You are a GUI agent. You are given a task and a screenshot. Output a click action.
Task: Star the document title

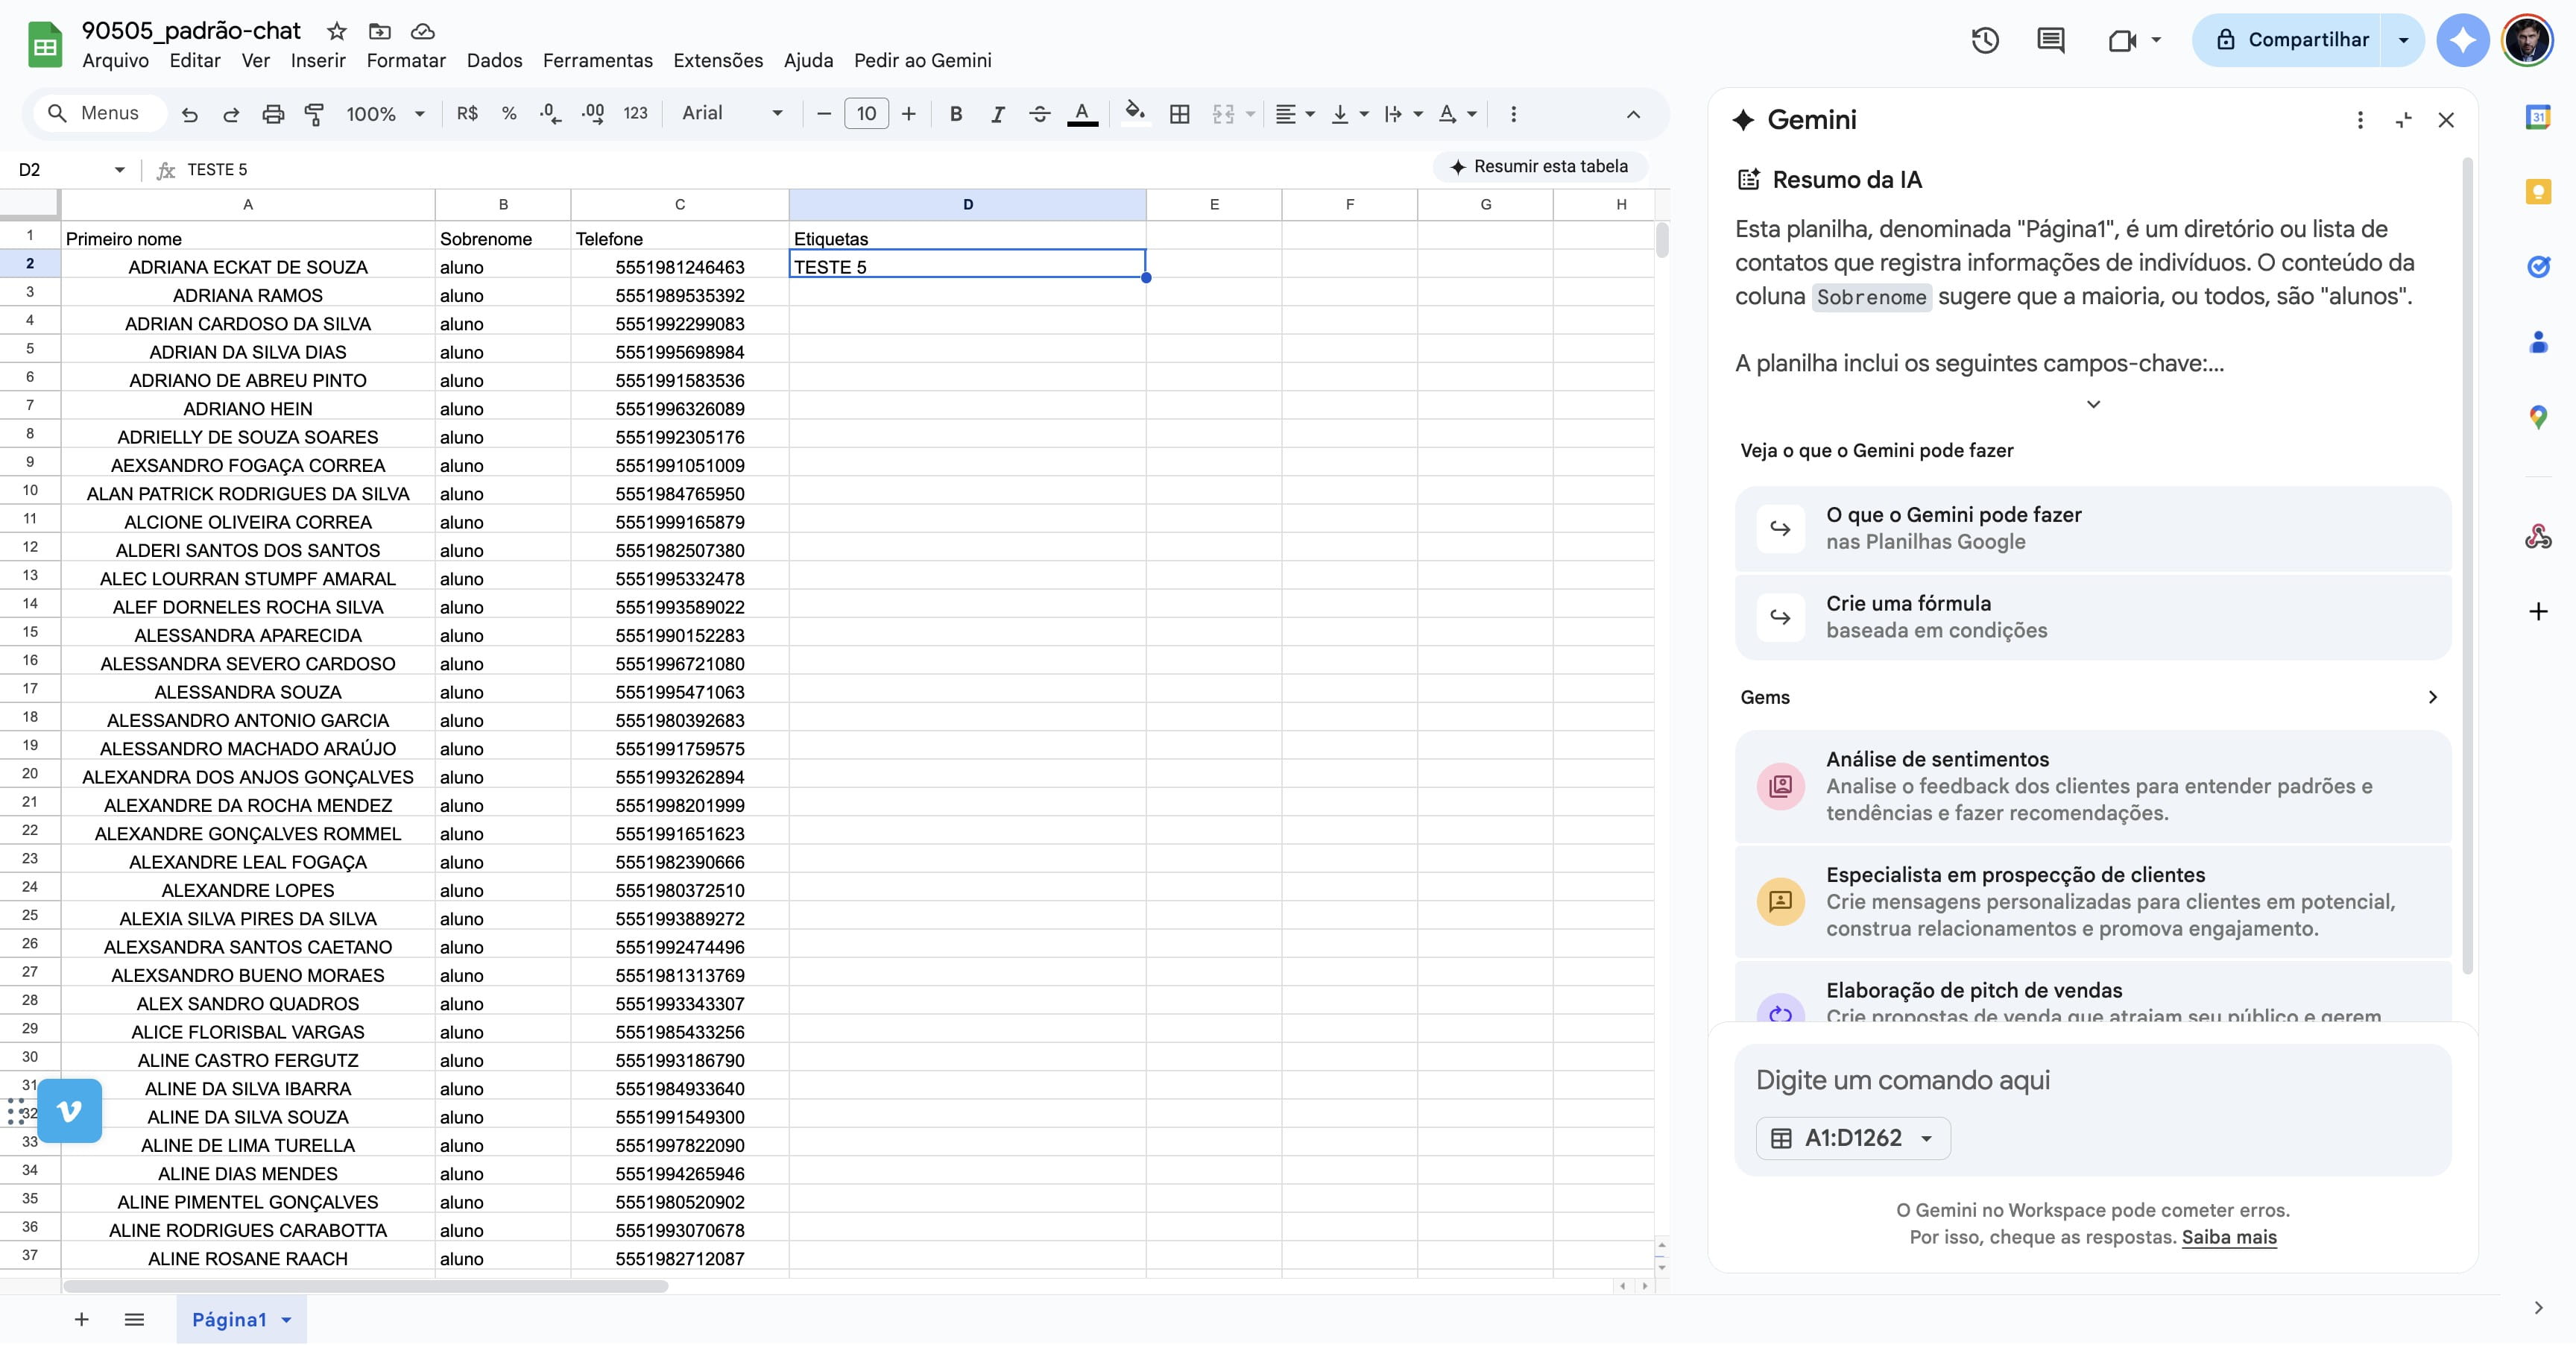coord(337,31)
